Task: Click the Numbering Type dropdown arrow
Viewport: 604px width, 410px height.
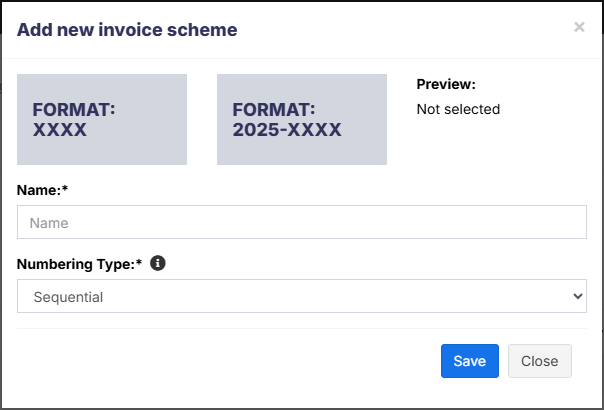Action: [577, 296]
